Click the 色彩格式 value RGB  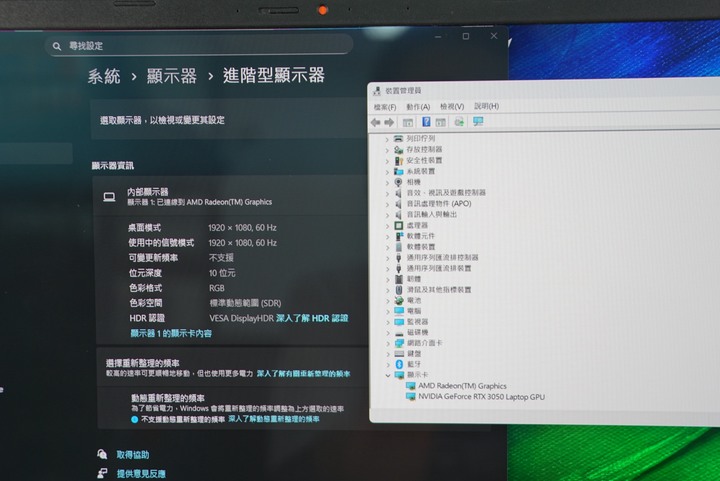tap(217, 288)
